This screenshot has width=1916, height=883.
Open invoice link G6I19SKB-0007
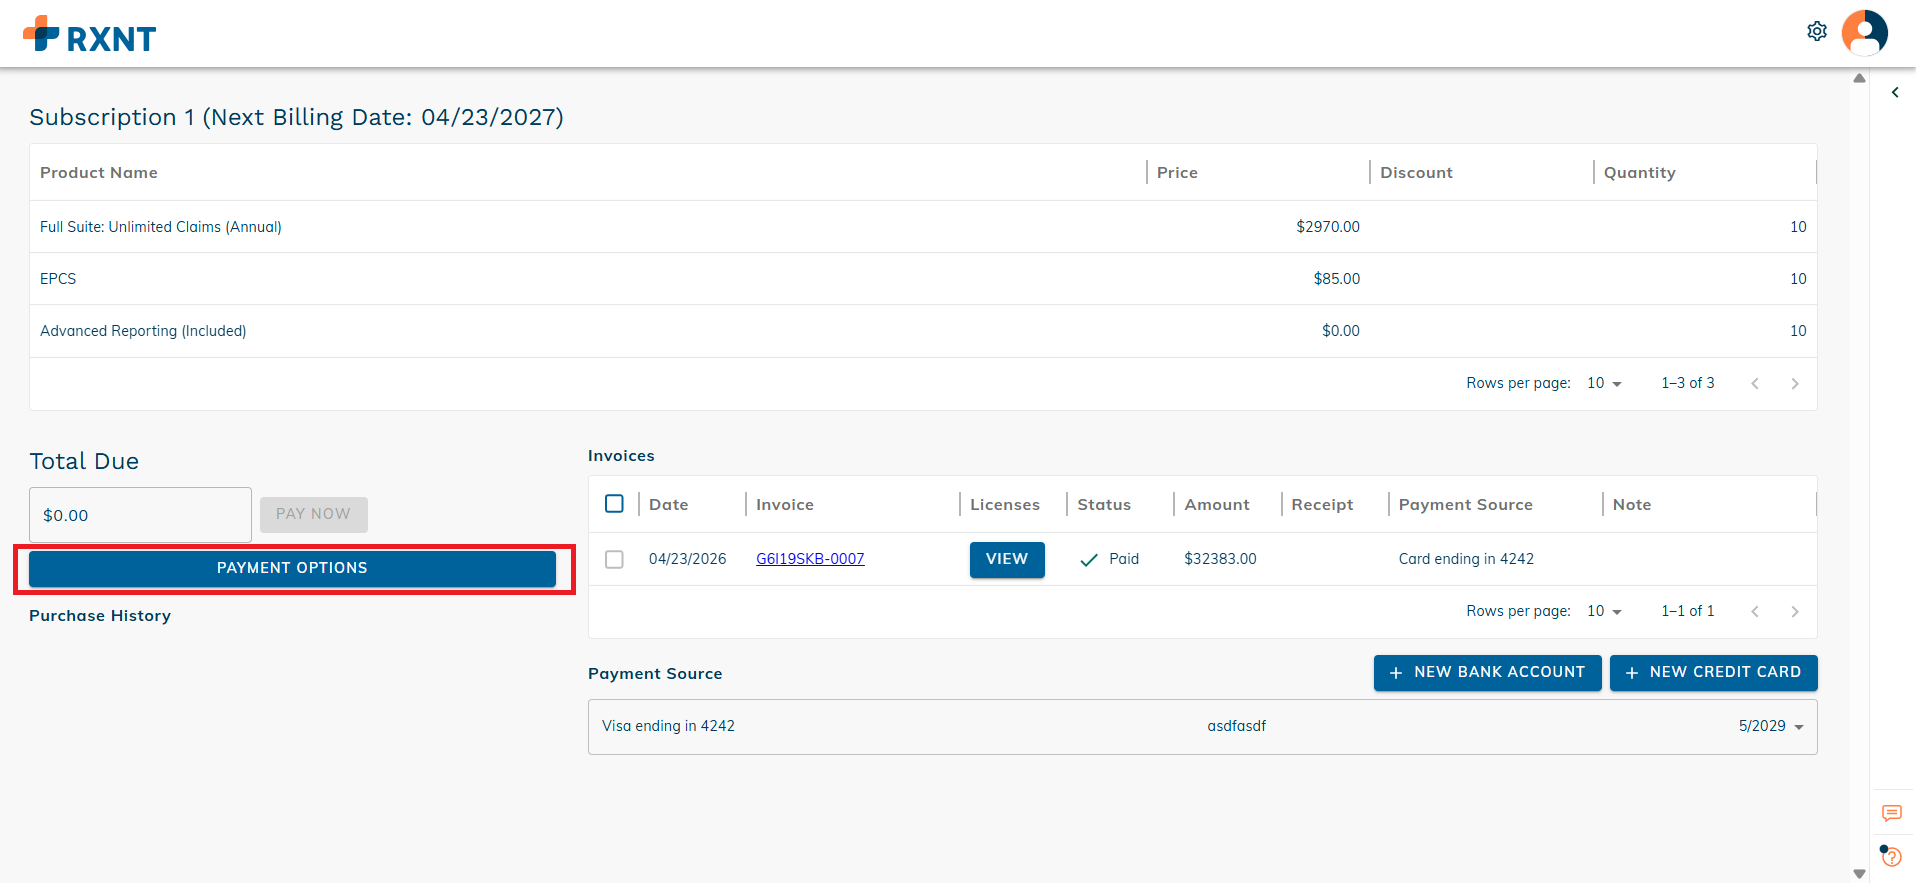pyautogui.click(x=810, y=559)
